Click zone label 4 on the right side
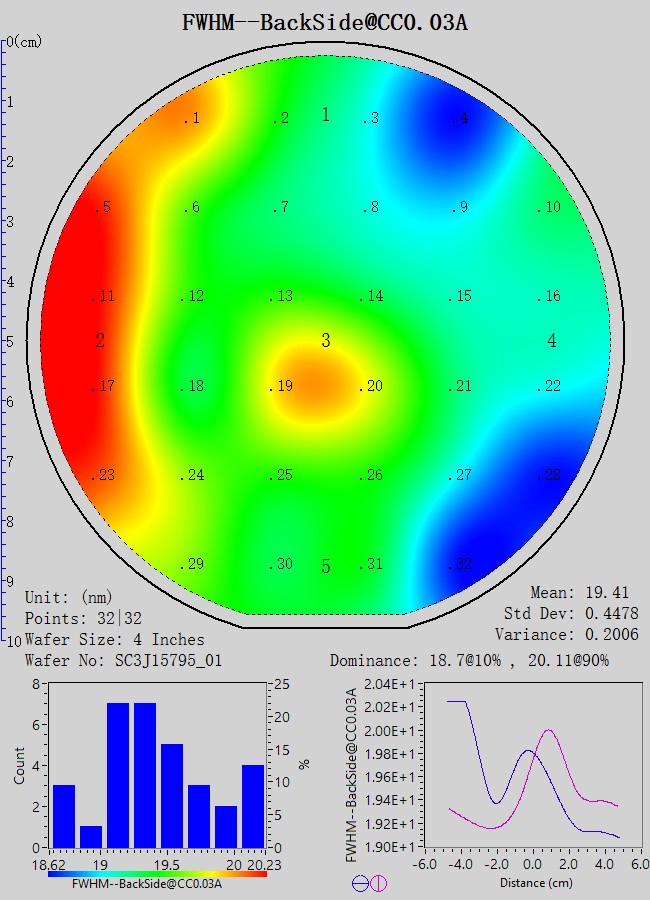Viewport: 650px width, 900px height. pos(552,341)
